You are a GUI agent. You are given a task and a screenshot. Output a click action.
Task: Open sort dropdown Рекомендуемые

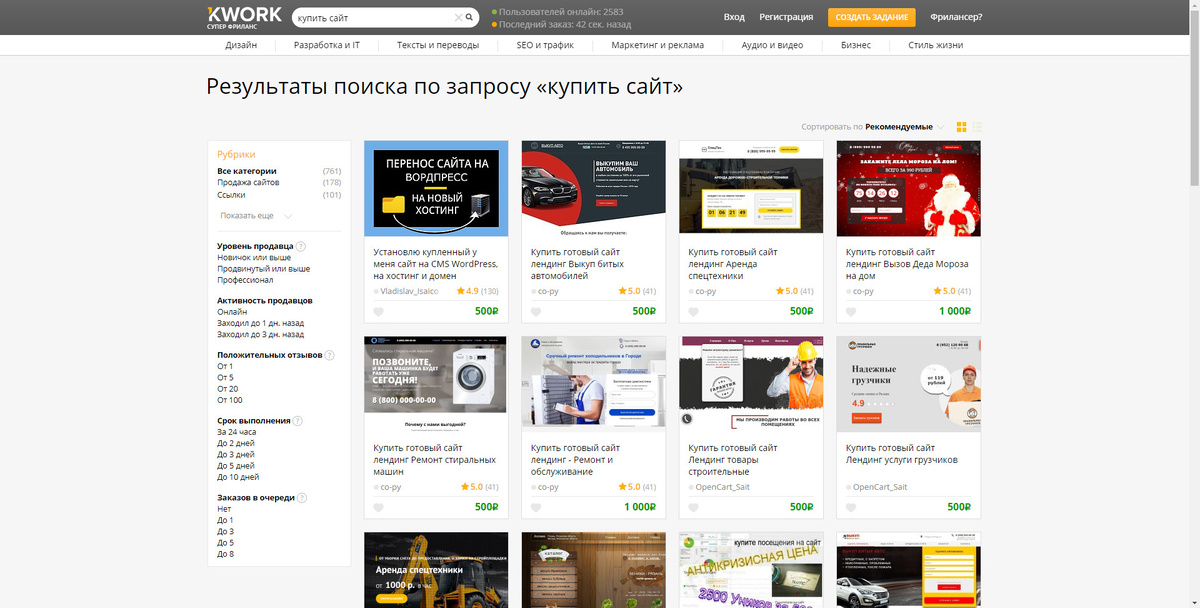904,127
